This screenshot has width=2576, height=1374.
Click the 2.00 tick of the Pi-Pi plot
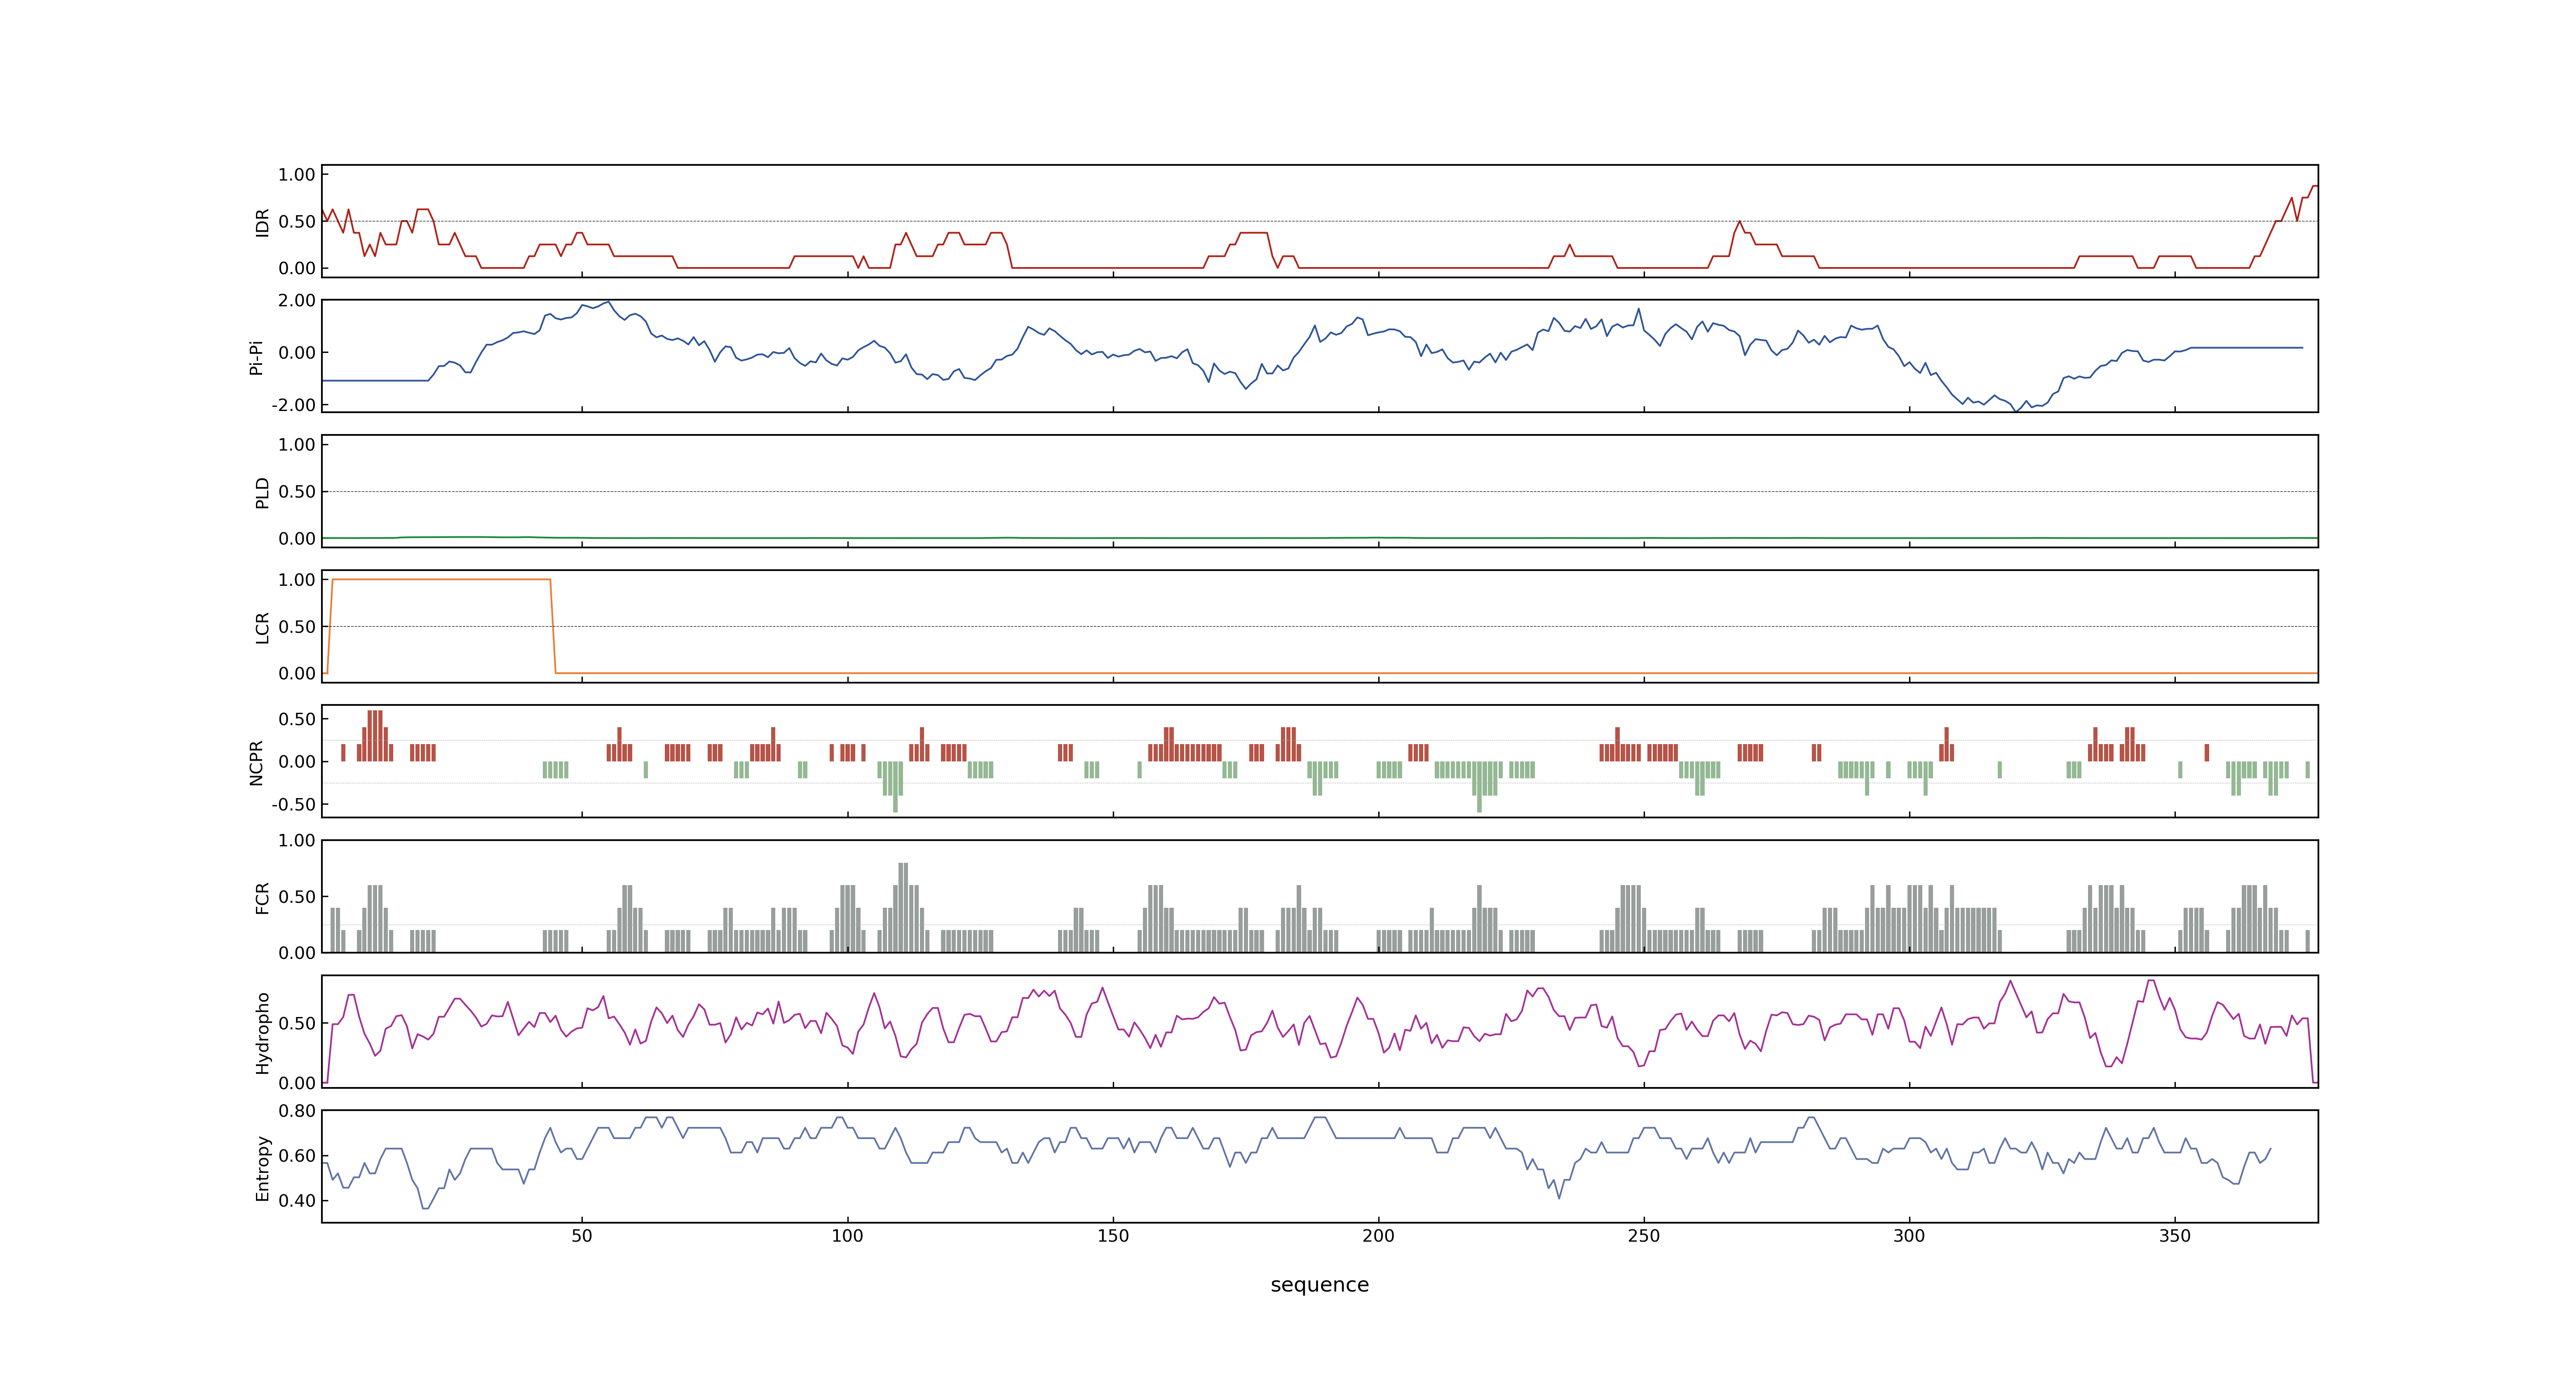(297, 301)
